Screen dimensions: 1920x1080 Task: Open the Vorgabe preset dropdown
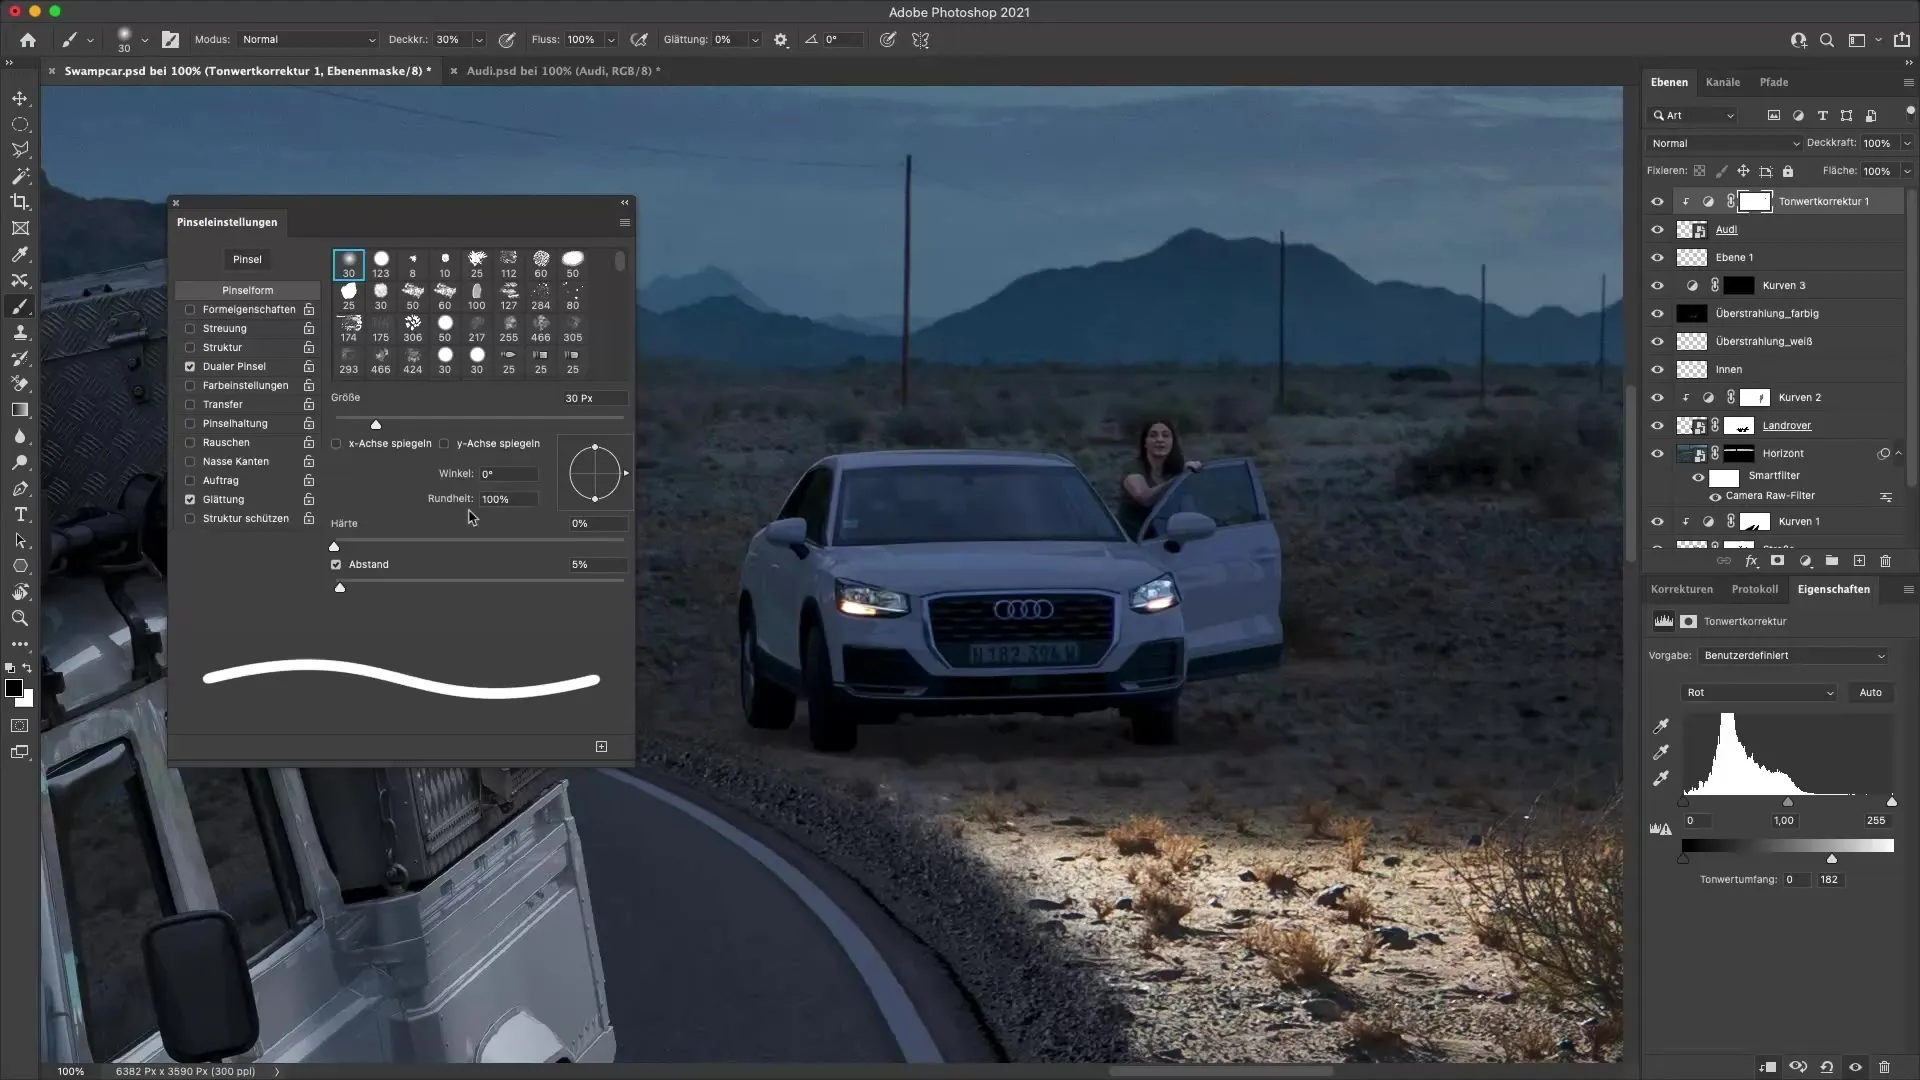coord(1793,655)
